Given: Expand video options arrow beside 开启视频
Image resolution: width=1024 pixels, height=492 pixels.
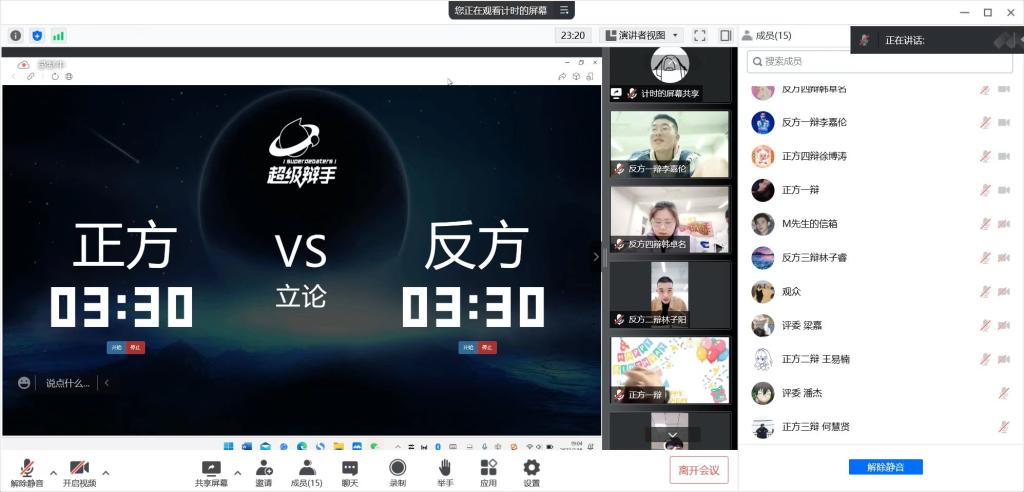Looking at the screenshot, I should tap(106, 472).
